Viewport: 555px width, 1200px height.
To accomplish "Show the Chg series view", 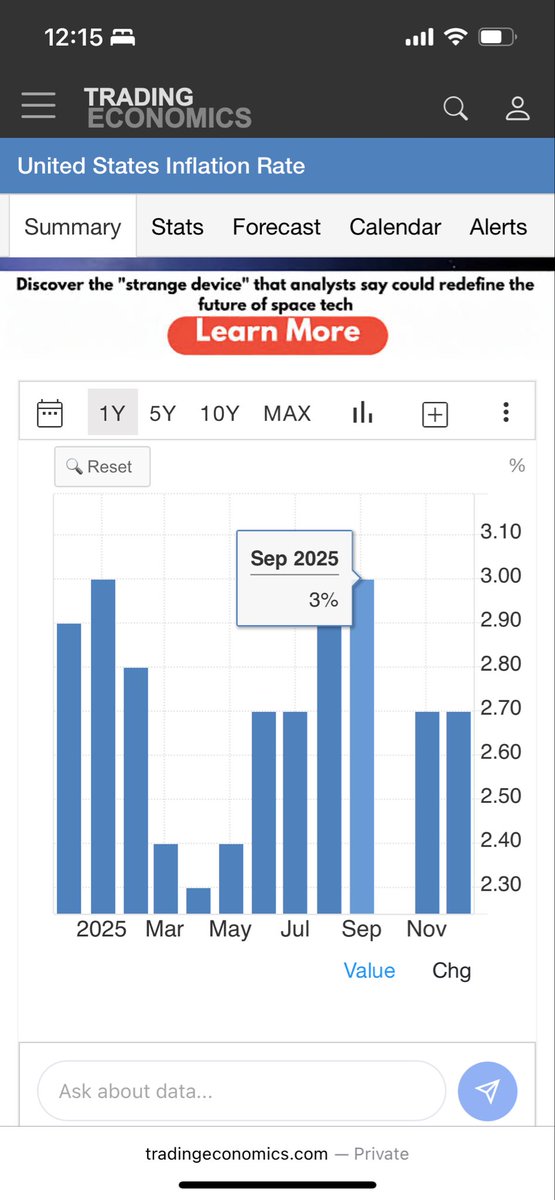I will coord(451,970).
